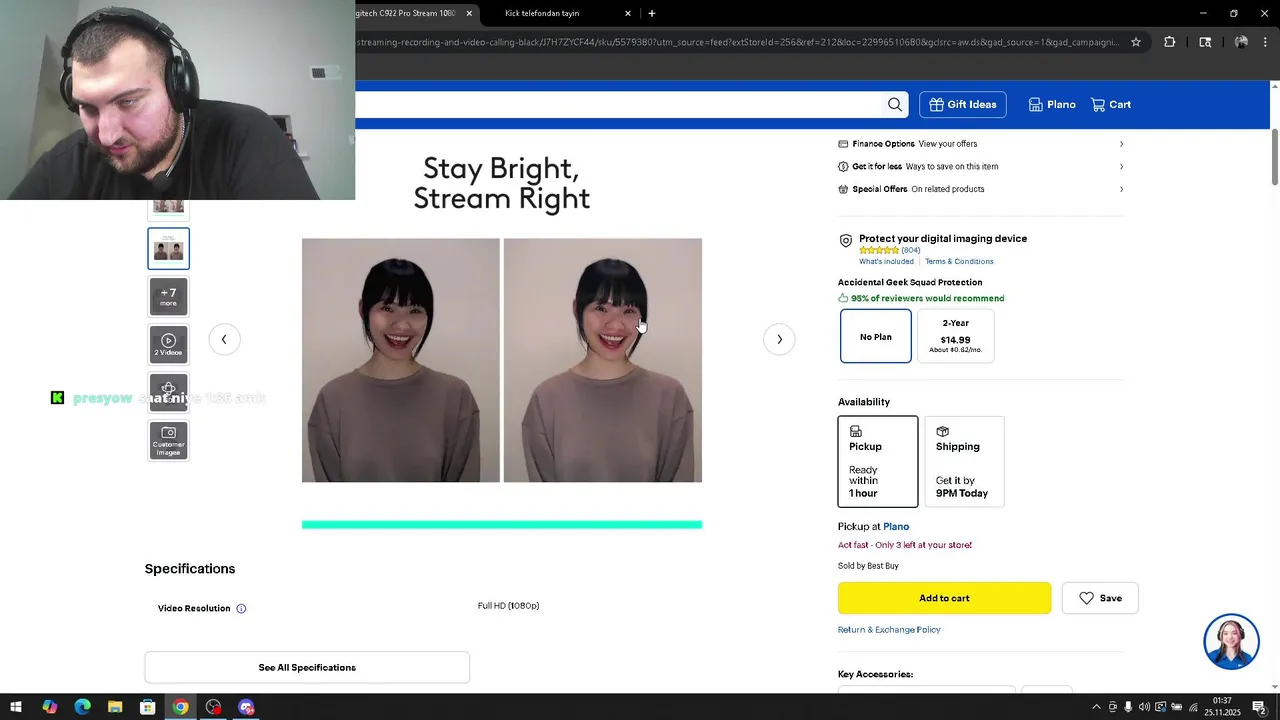Show the previous product image
The image size is (1280, 720).
tap(224, 339)
